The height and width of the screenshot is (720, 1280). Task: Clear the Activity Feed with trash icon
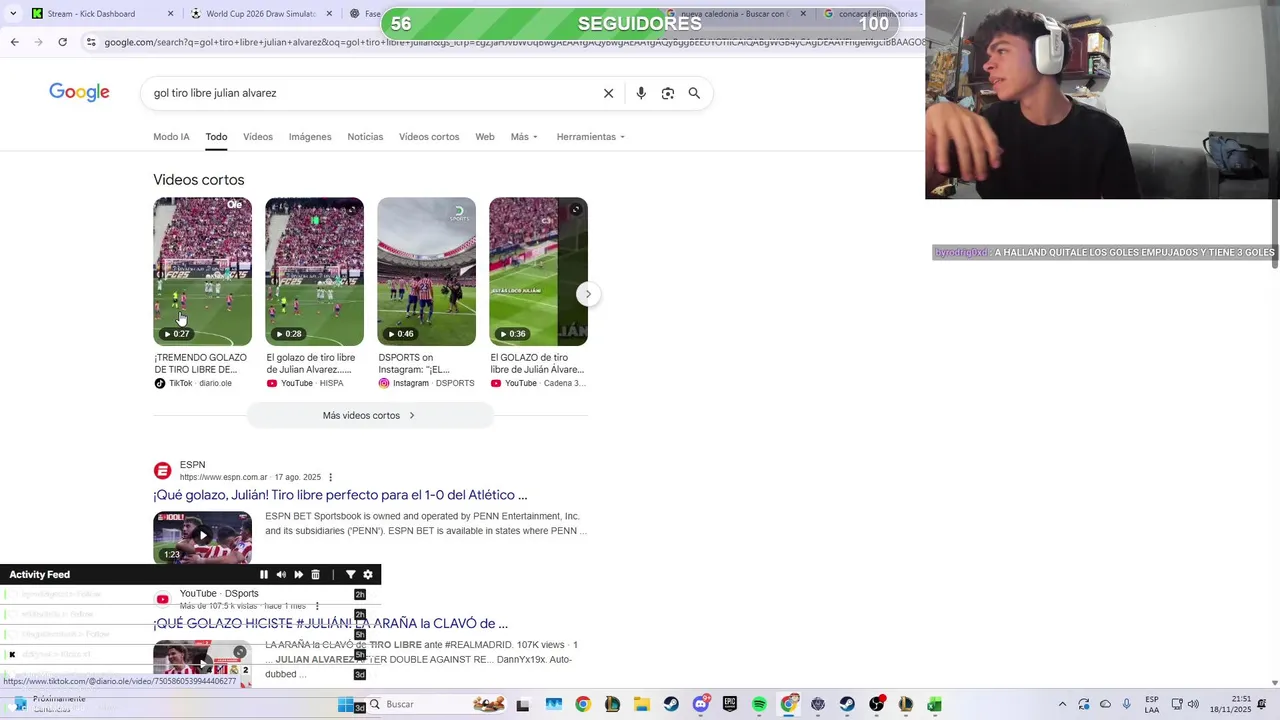click(315, 575)
